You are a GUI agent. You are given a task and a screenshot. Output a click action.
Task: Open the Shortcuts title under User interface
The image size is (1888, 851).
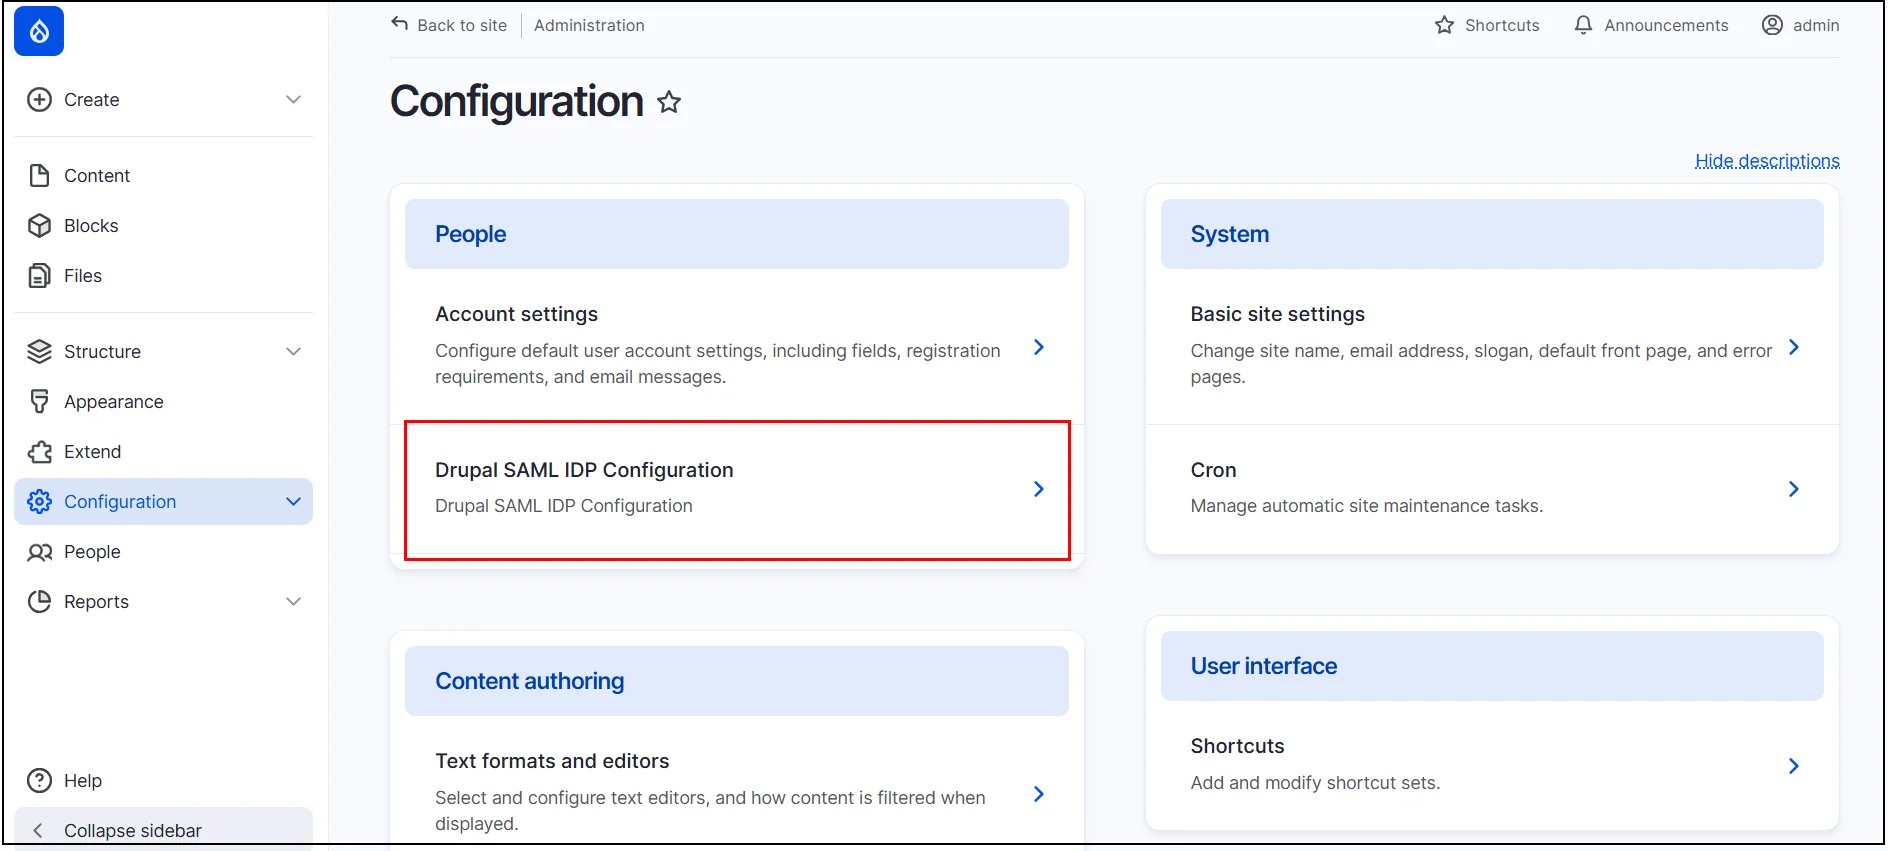click(x=1237, y=746)
